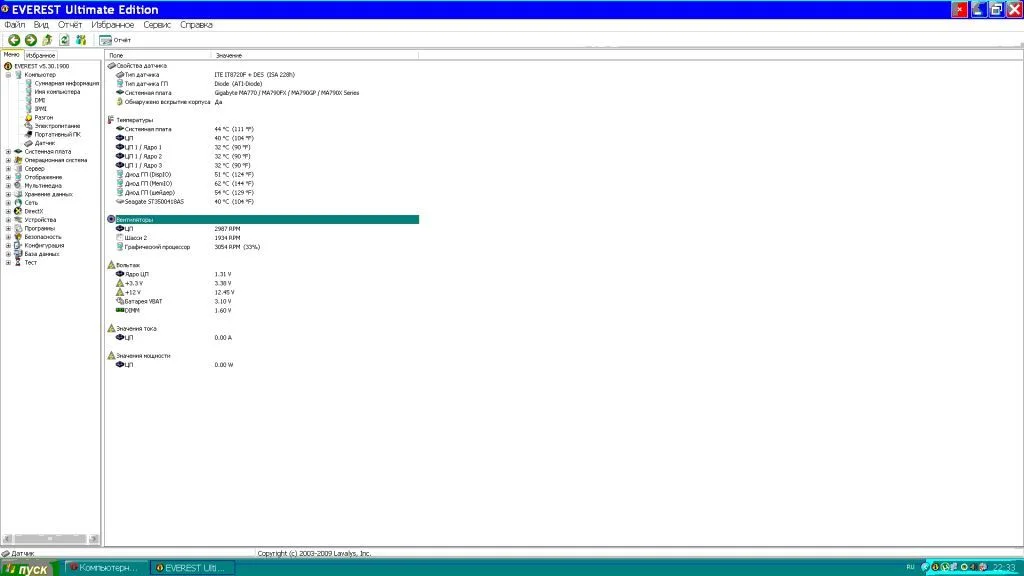Select the DMI tree item
1024x576 pixels.
40,100
